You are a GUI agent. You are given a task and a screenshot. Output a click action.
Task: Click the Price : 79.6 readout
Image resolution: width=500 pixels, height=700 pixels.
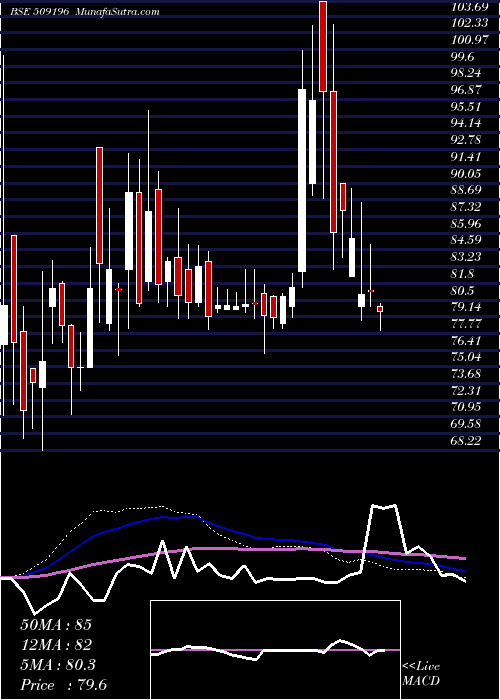coord(64,685)
